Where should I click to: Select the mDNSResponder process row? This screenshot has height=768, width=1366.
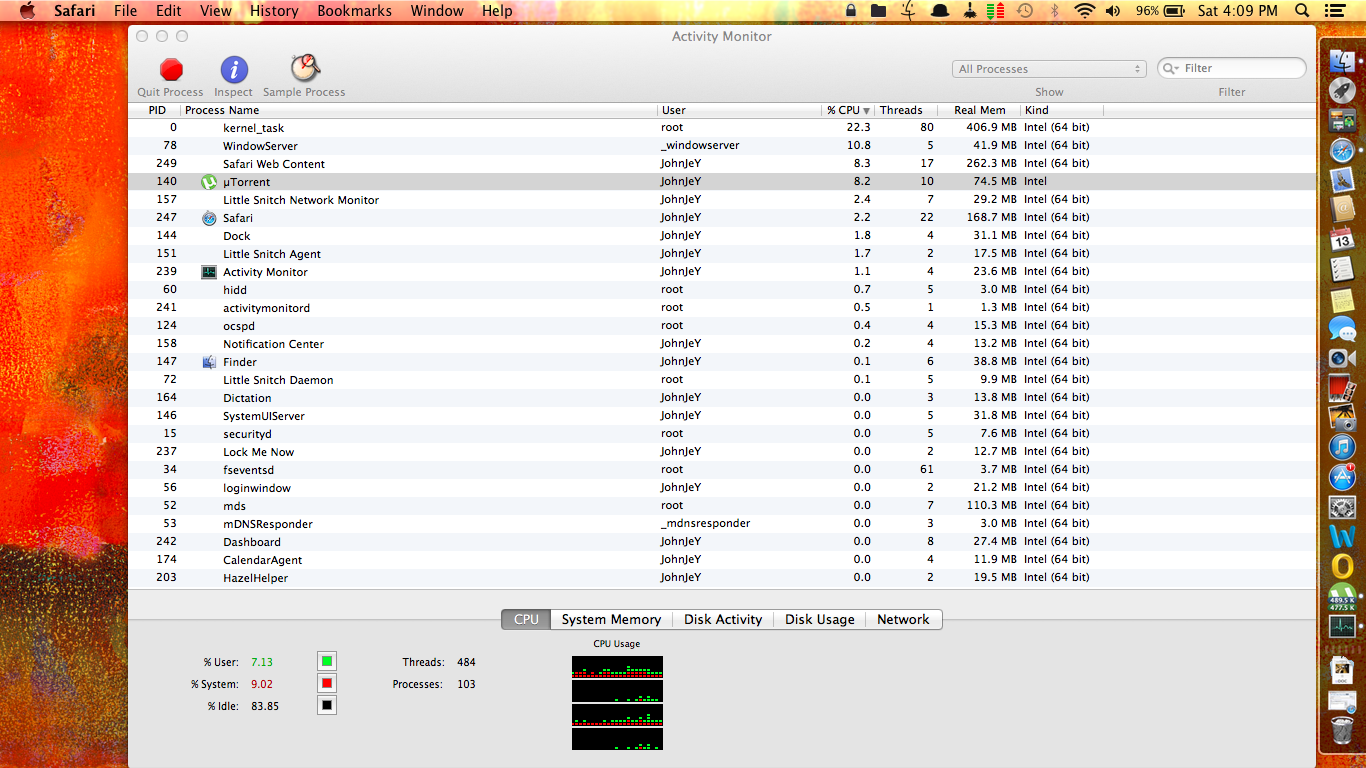pos(721,524)
